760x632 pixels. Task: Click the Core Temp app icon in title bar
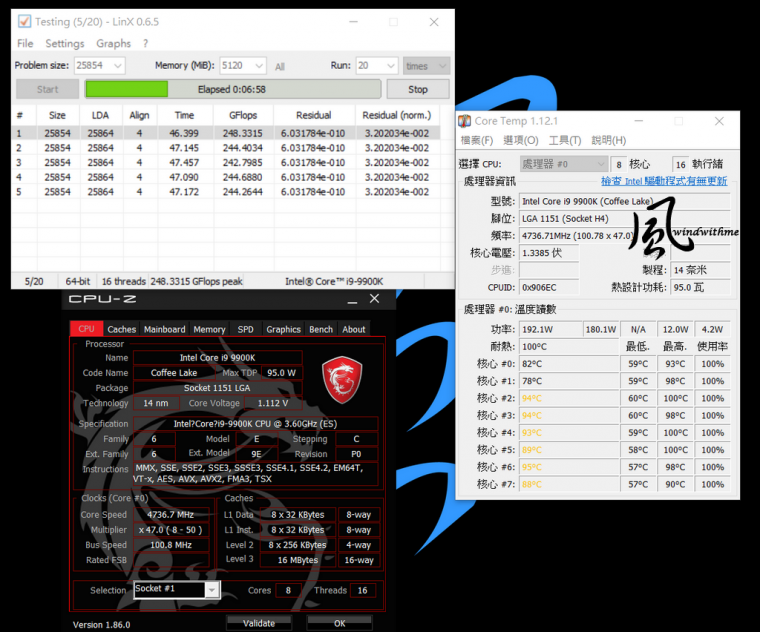465,121
